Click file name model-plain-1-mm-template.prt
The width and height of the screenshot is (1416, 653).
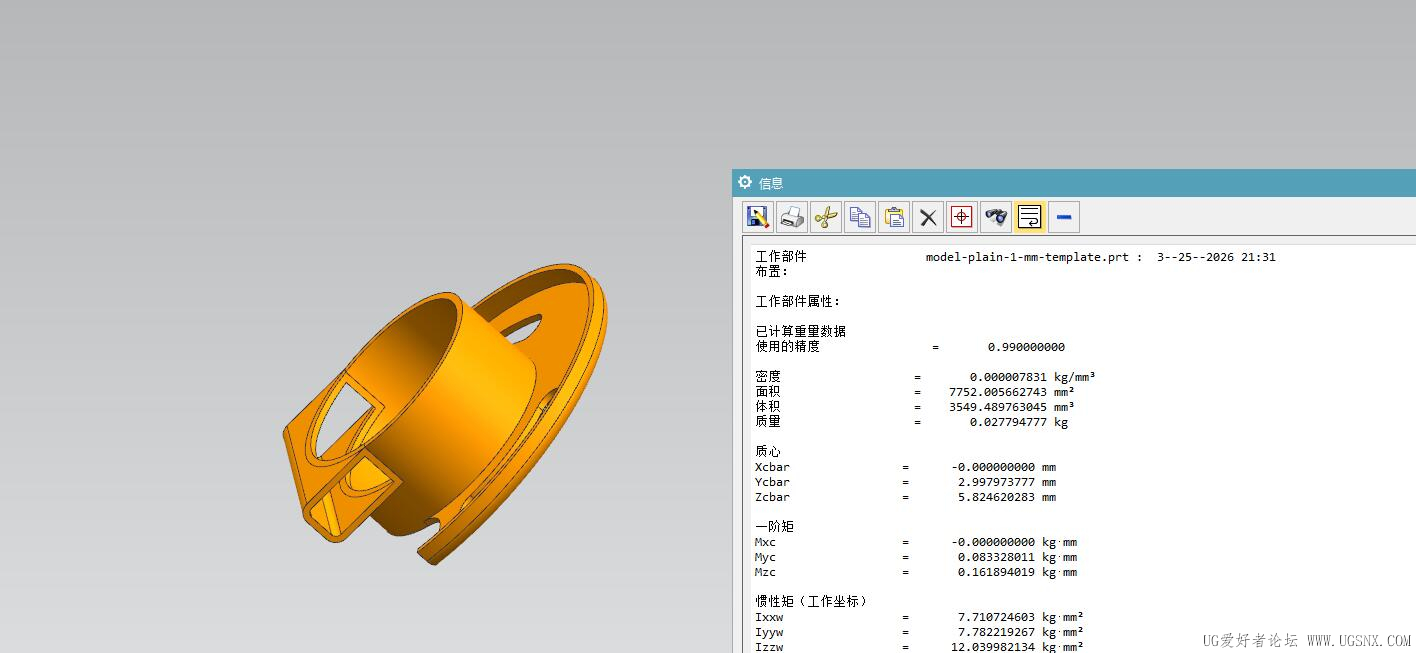(x=1027, y=257)
